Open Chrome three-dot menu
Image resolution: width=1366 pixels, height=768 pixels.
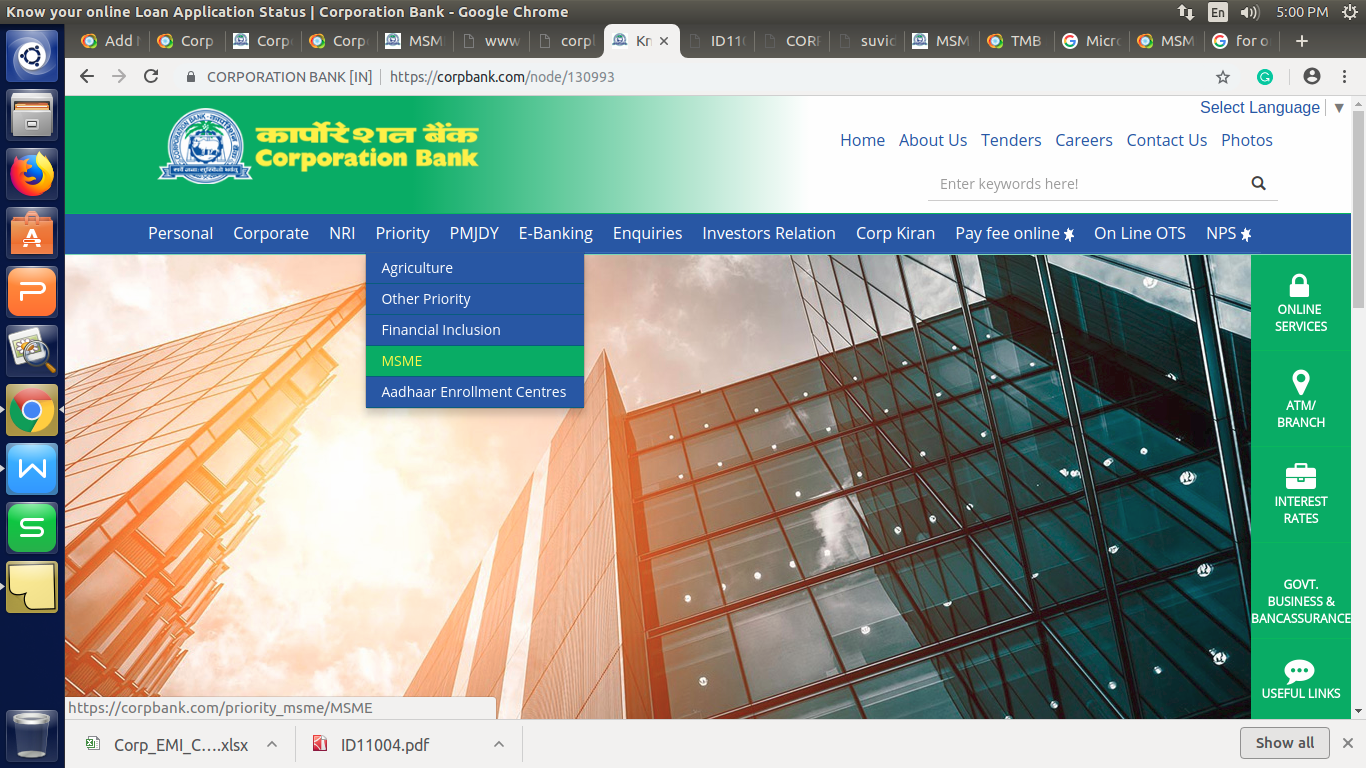coord(1345,76)
